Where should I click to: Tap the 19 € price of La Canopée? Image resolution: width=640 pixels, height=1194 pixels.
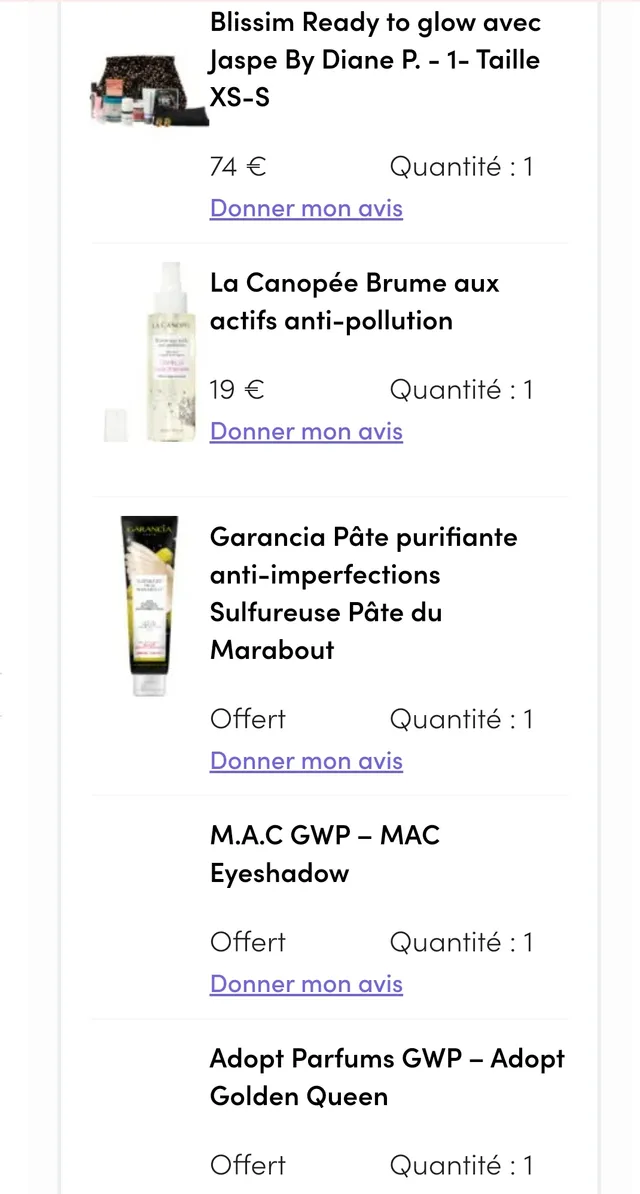[x=237, y=390]
